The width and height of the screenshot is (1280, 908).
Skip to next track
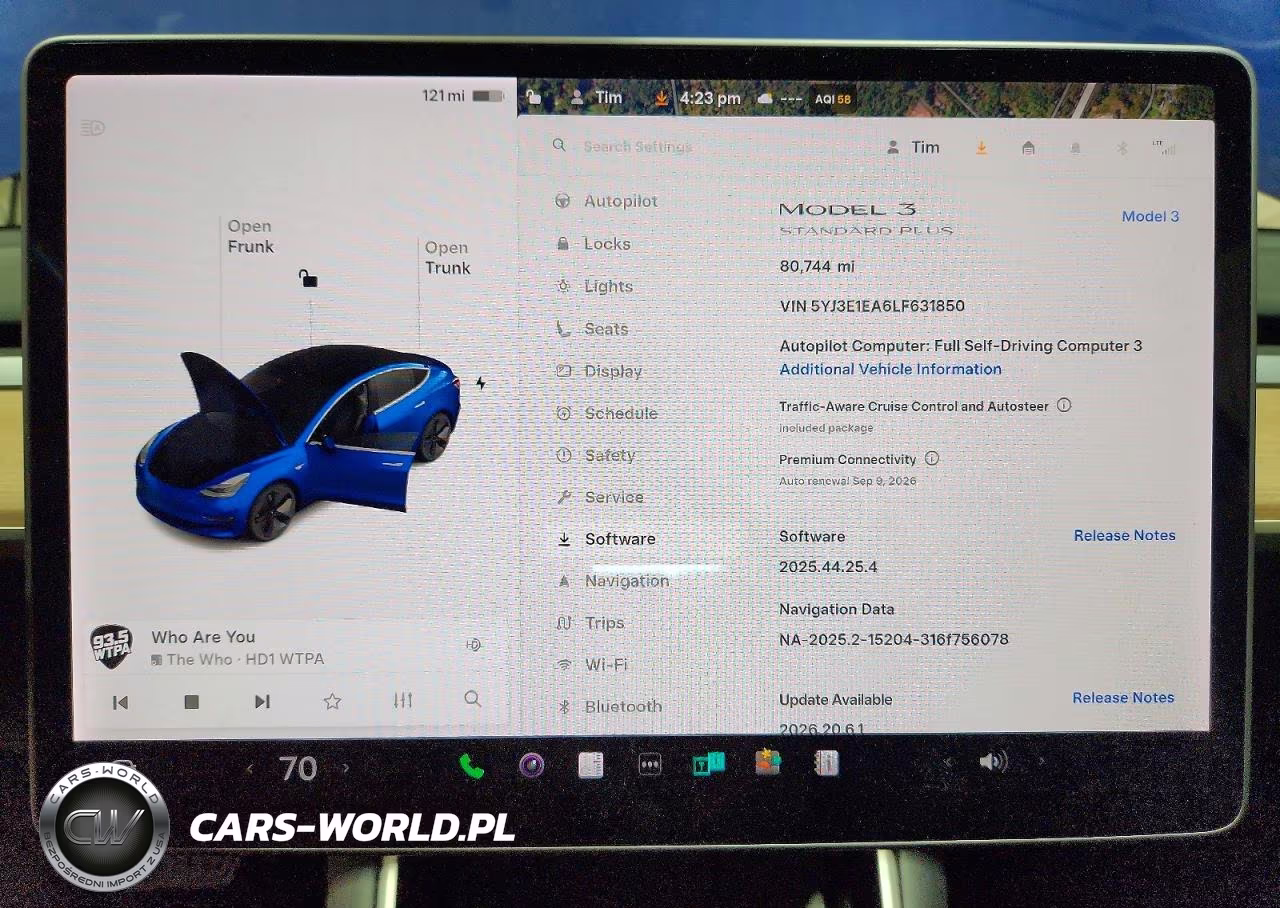262,702
